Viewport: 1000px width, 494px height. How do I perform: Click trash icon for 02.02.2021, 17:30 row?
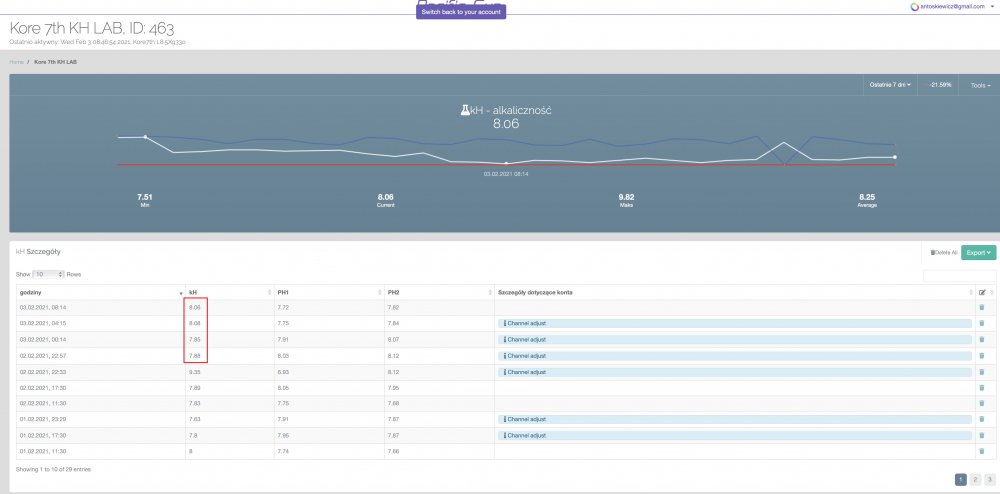pos(981,387)
